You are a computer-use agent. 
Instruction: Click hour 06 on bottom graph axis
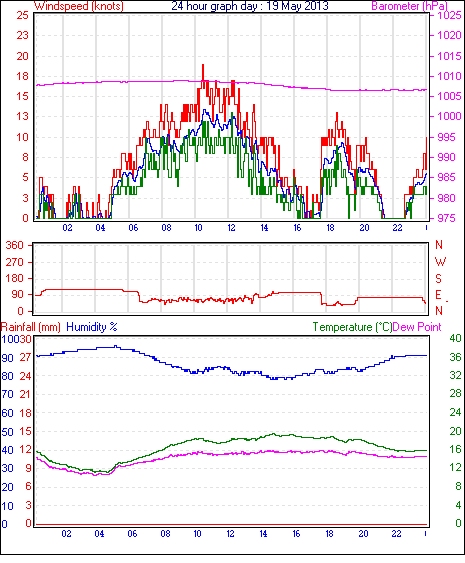tap(132, 534)
